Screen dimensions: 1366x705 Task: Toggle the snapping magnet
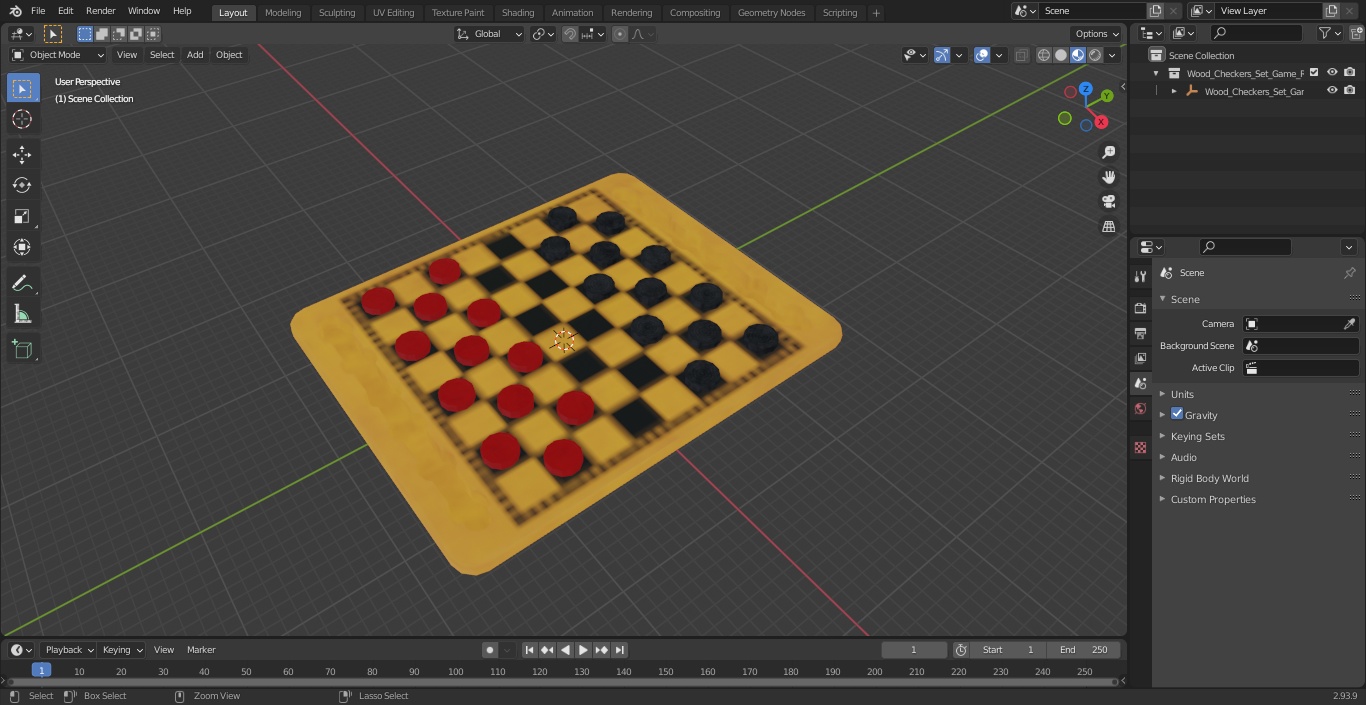pos(570,34)
